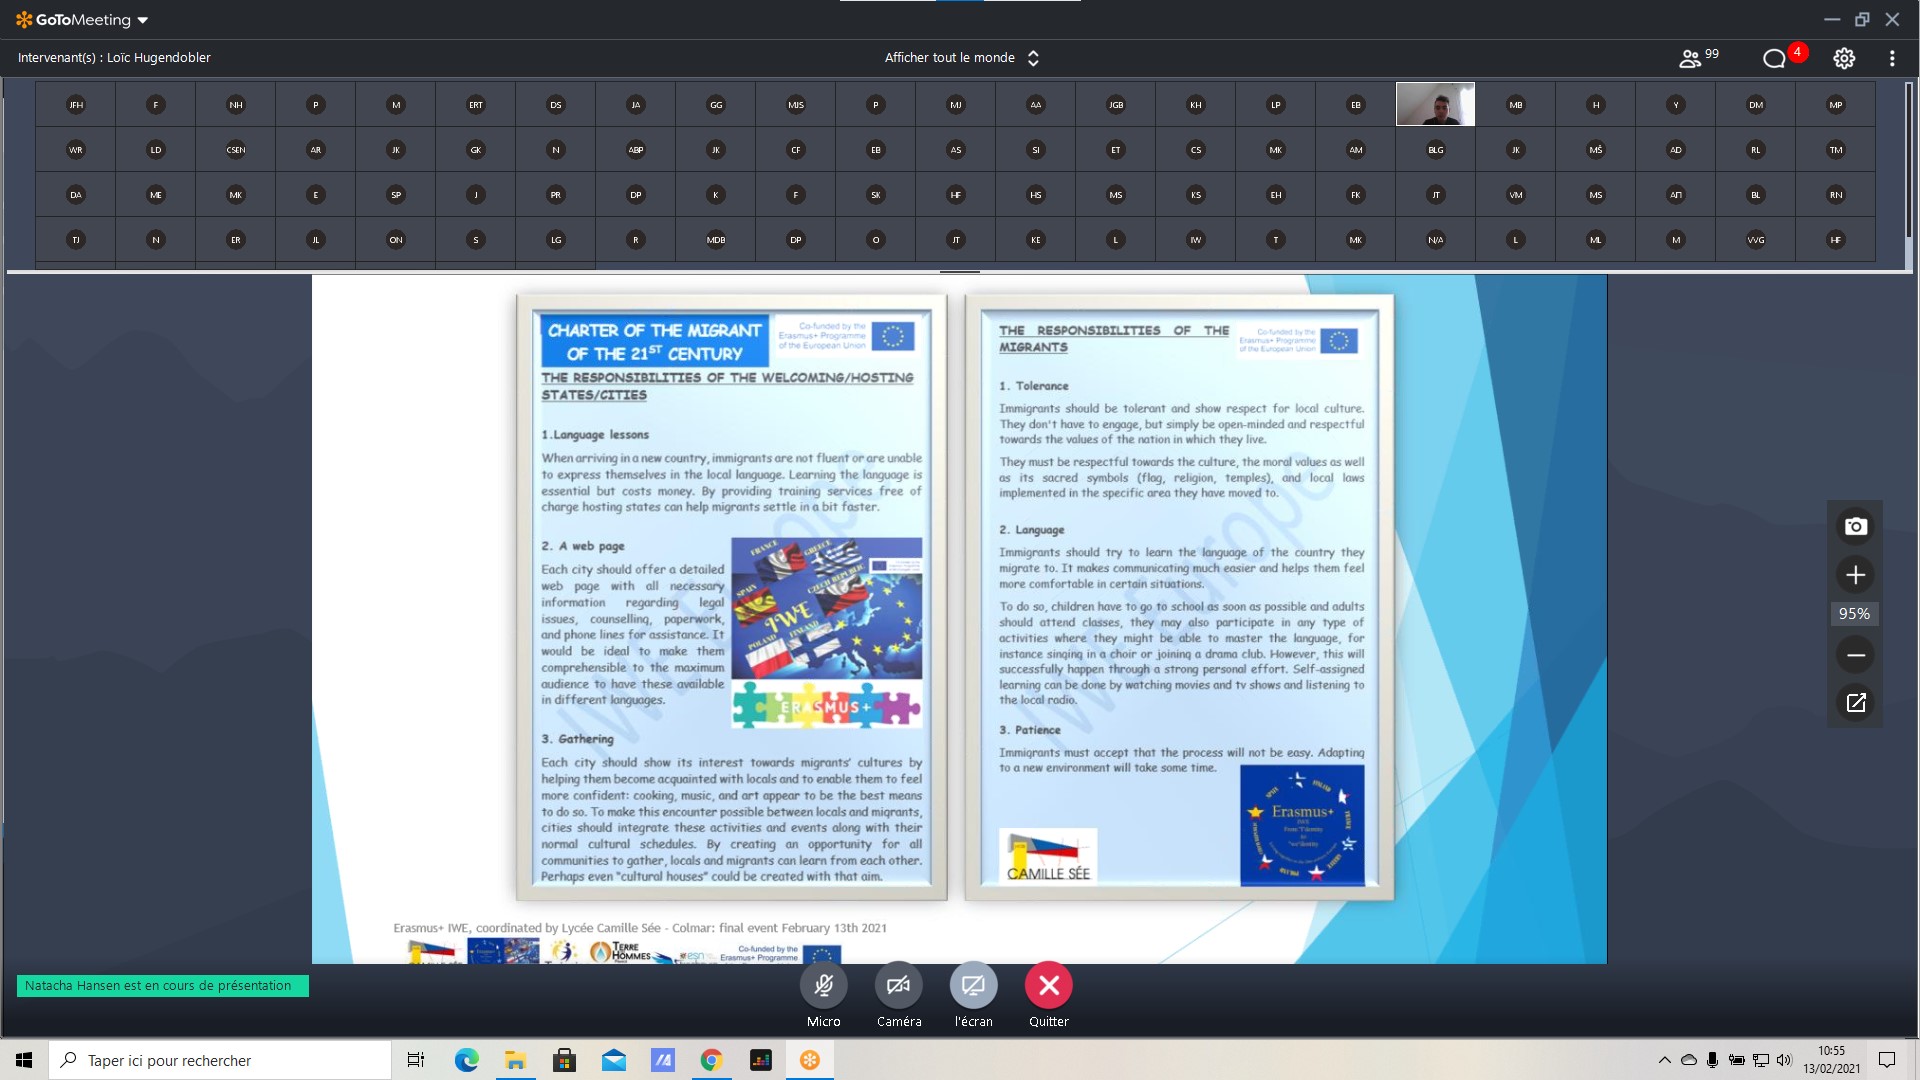This screenshot has width=1920, height=1080.
Task: Toggle l'écran screen sharing button
Action: [973, 986]
